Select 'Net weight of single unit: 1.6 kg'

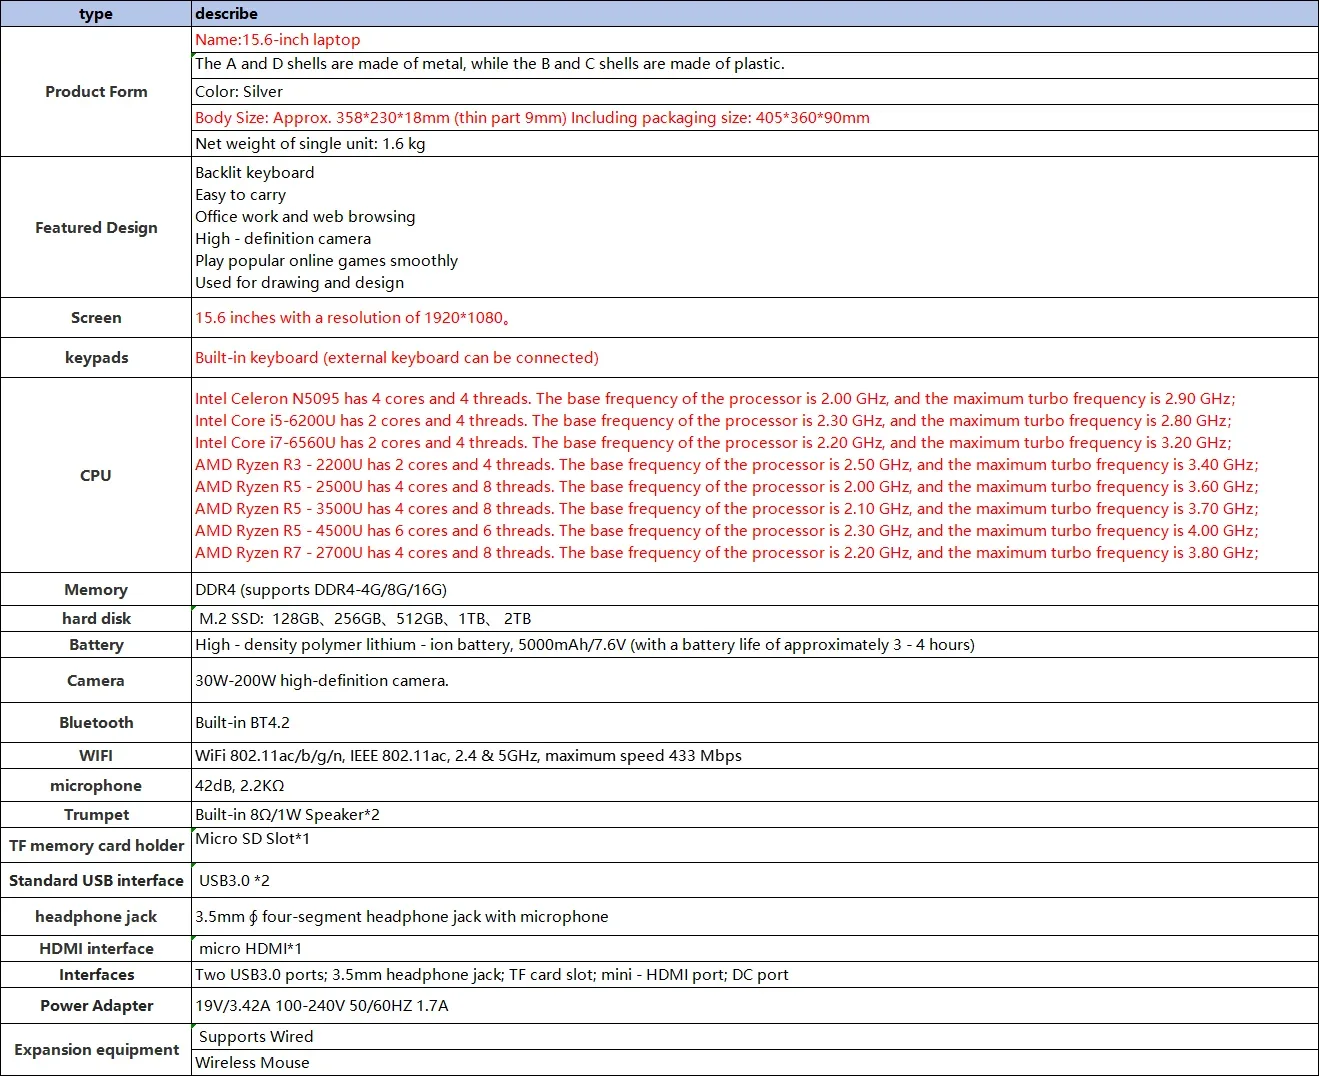[755, 143]
